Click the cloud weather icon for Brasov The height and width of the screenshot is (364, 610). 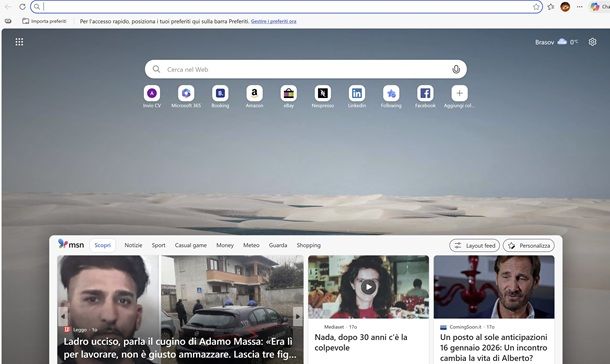[x=562, y=42]
